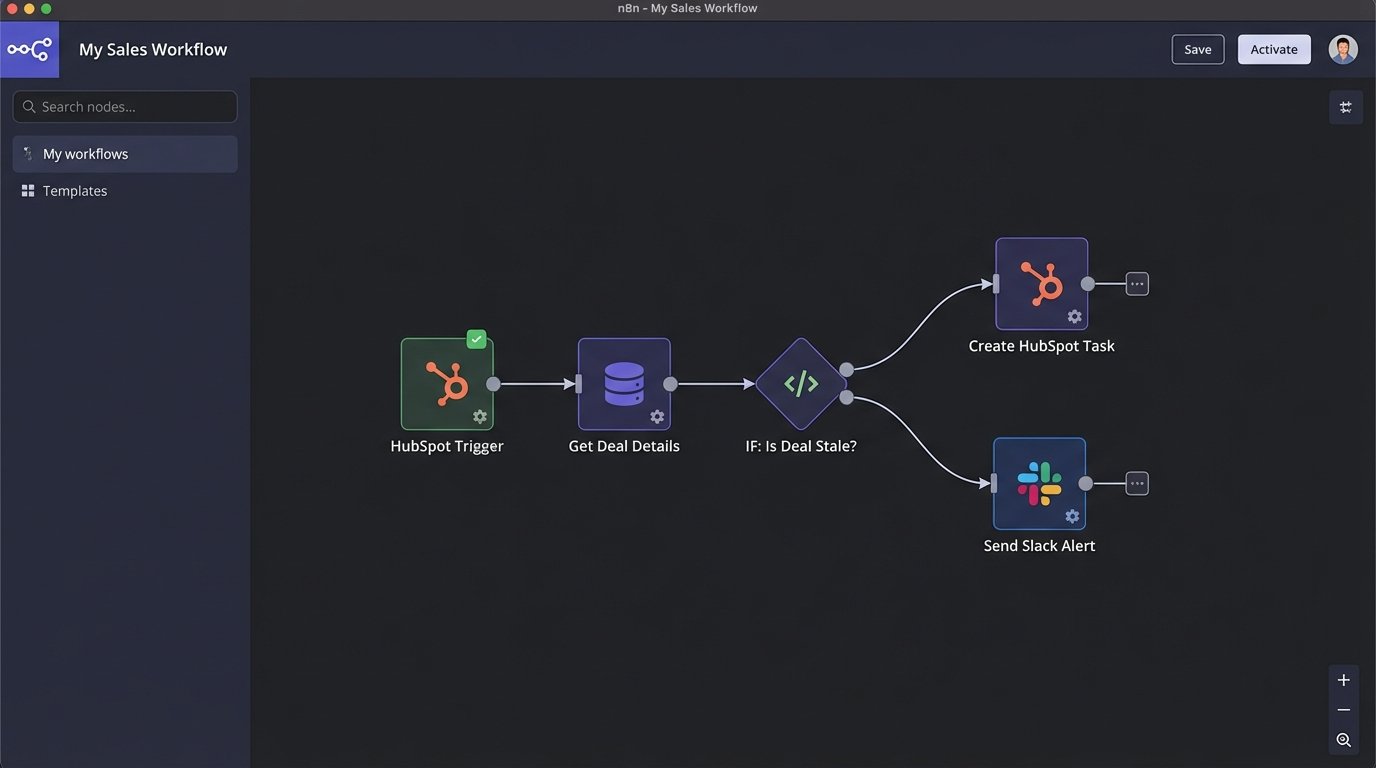Click the n8n logo

coord(29,48)
